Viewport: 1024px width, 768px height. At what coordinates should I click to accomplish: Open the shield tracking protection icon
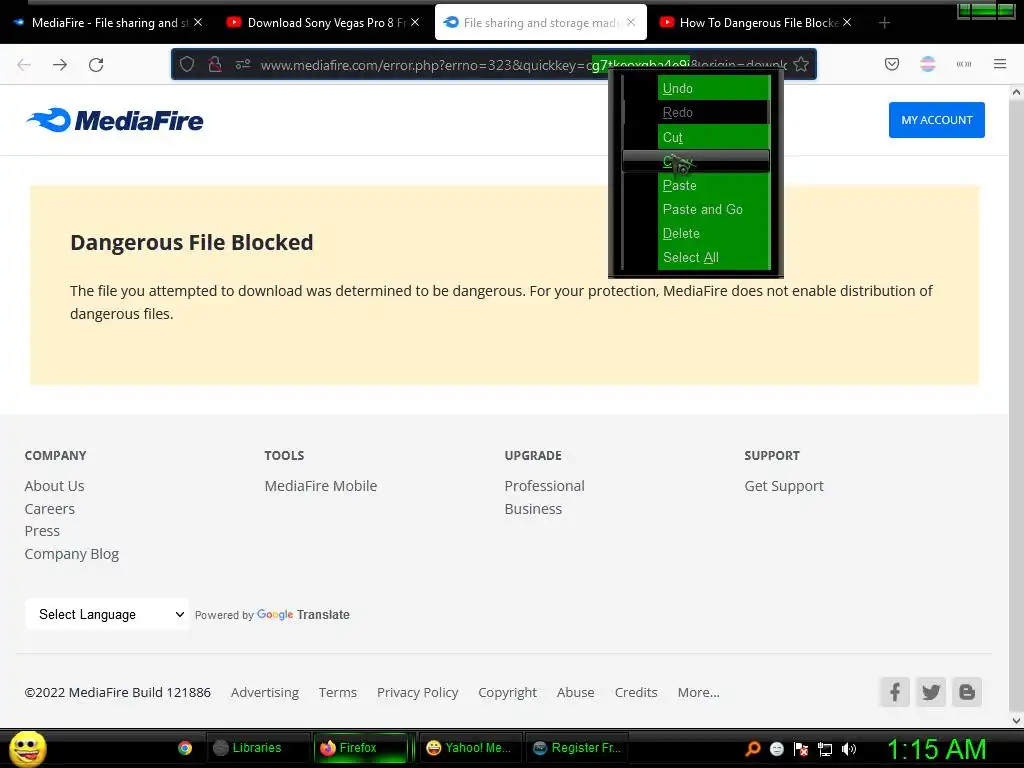(x=187, y=64)
